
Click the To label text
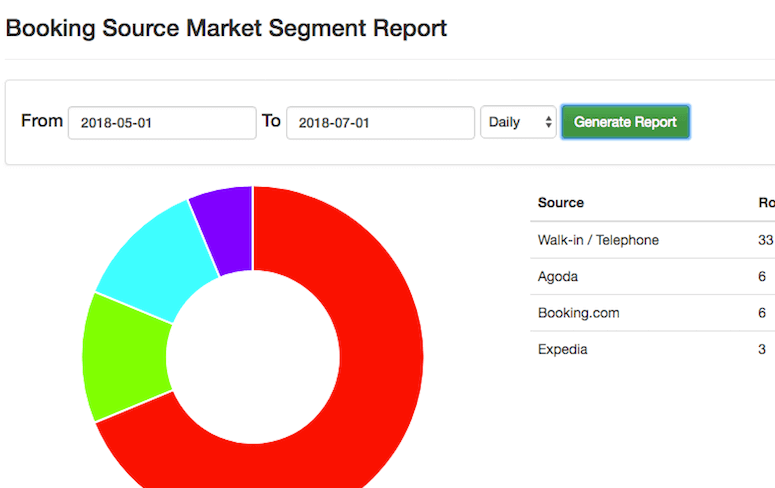click(271, 121)
